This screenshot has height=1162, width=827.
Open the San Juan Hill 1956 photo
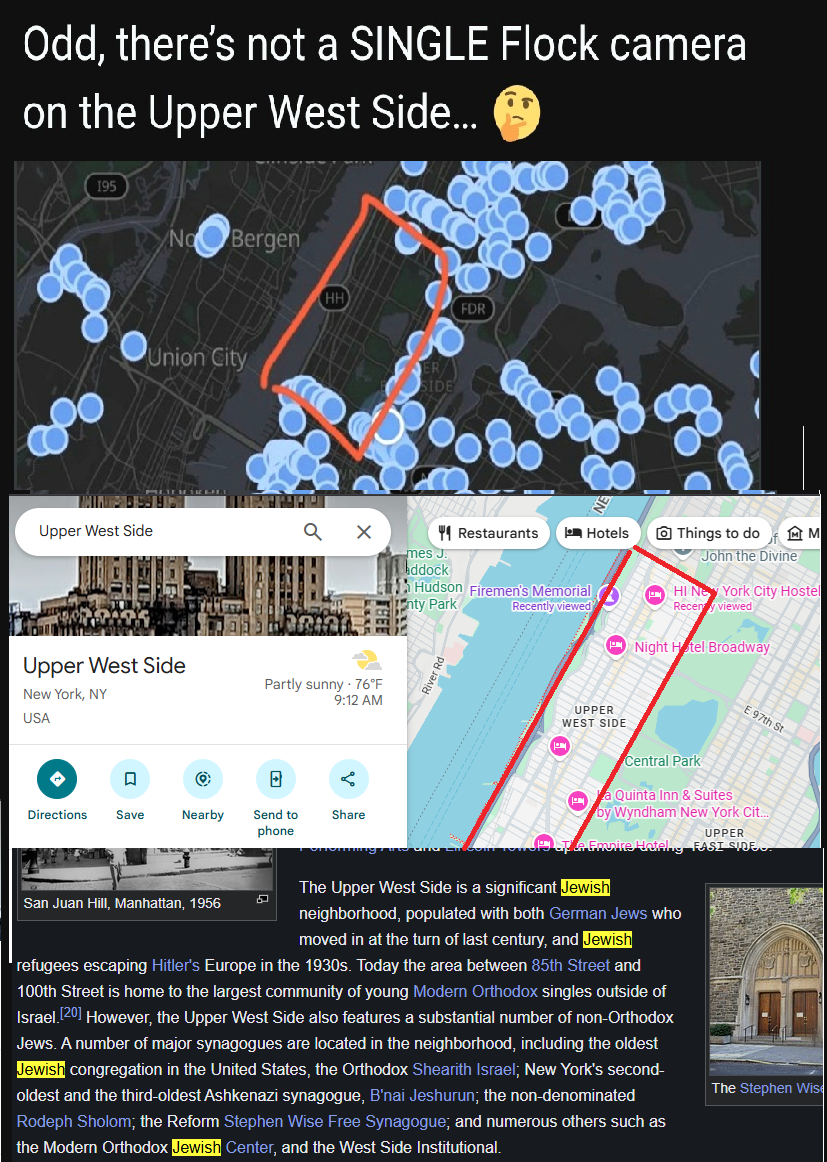point(147,869)
